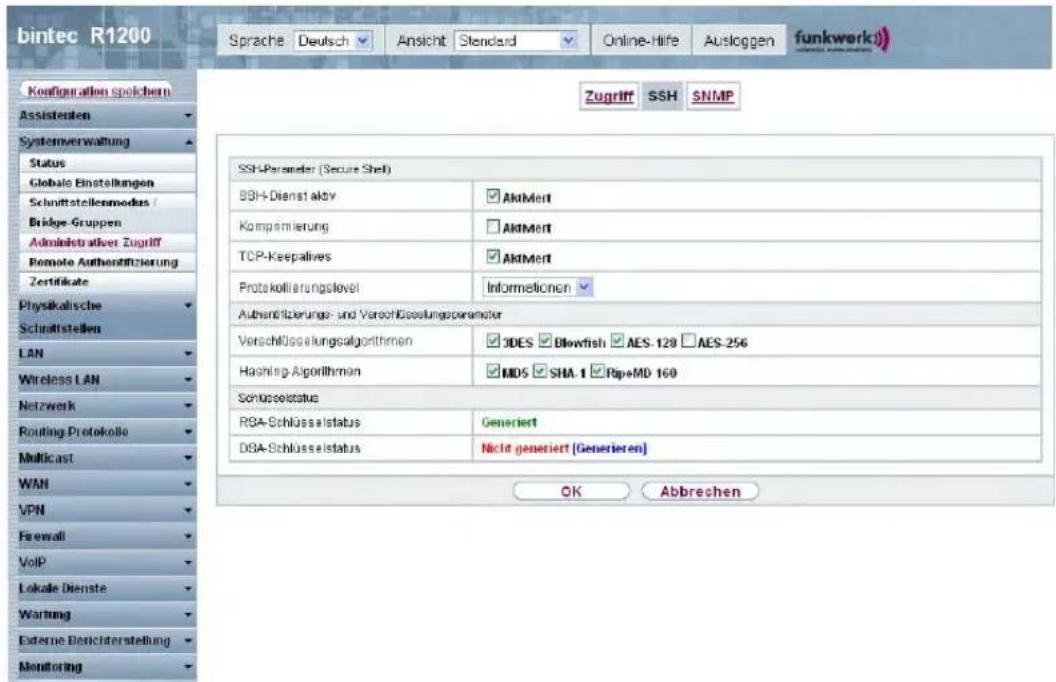This screenshot has width=1056, height=682.
Task: Confirm settings with OK button
Action: (x=571, y=491)
